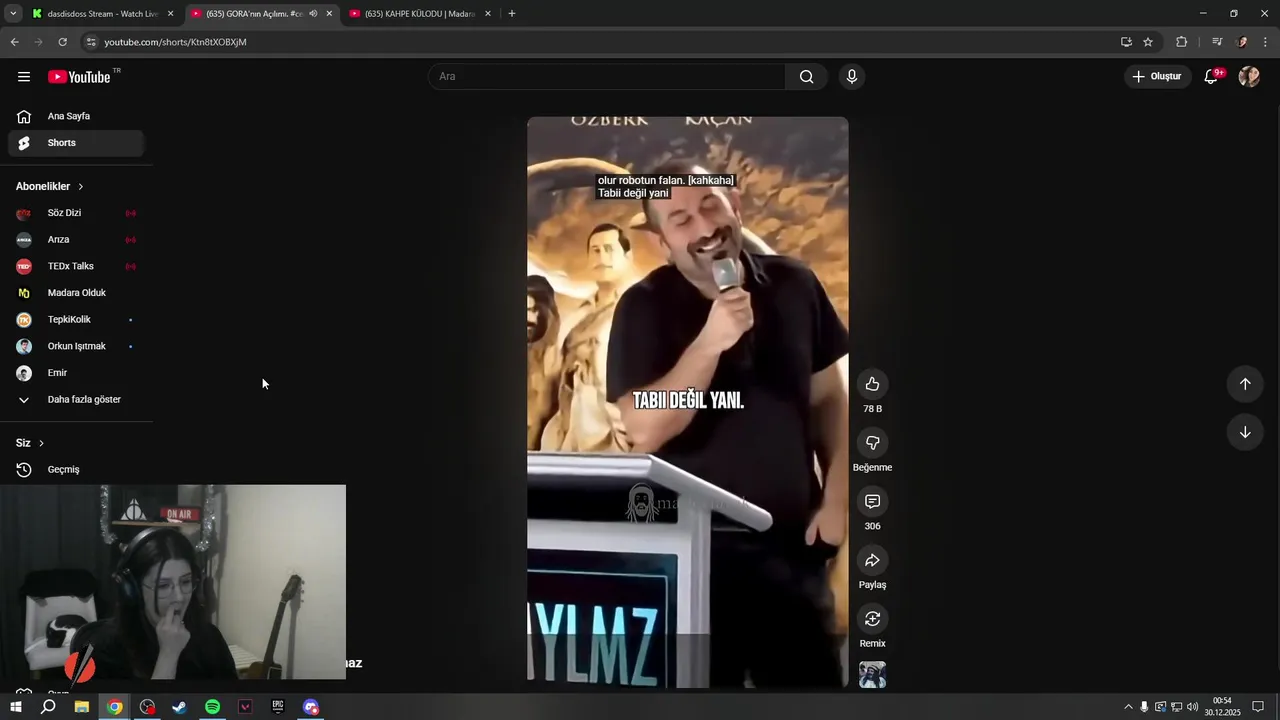Open Windows taskbar search
Screen dimensions: 1280x720
coord(48,707)
